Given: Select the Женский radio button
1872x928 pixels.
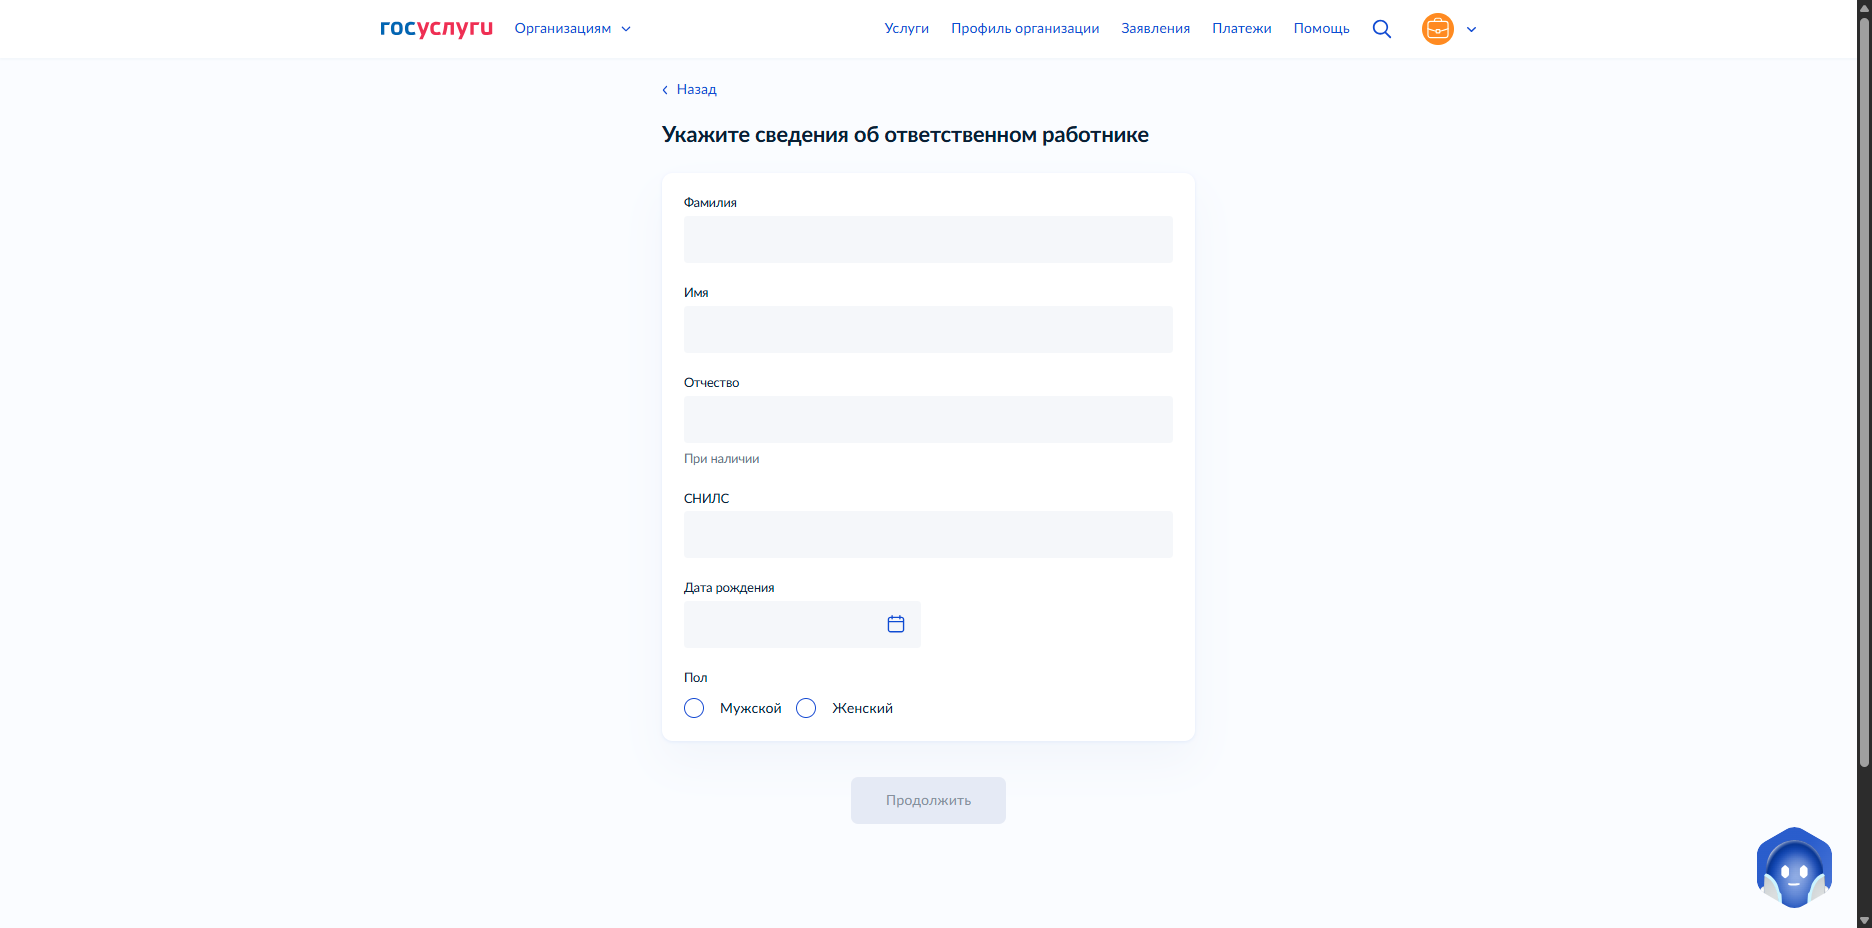Looking at the screenshot, I should click(x=806, y=708).
